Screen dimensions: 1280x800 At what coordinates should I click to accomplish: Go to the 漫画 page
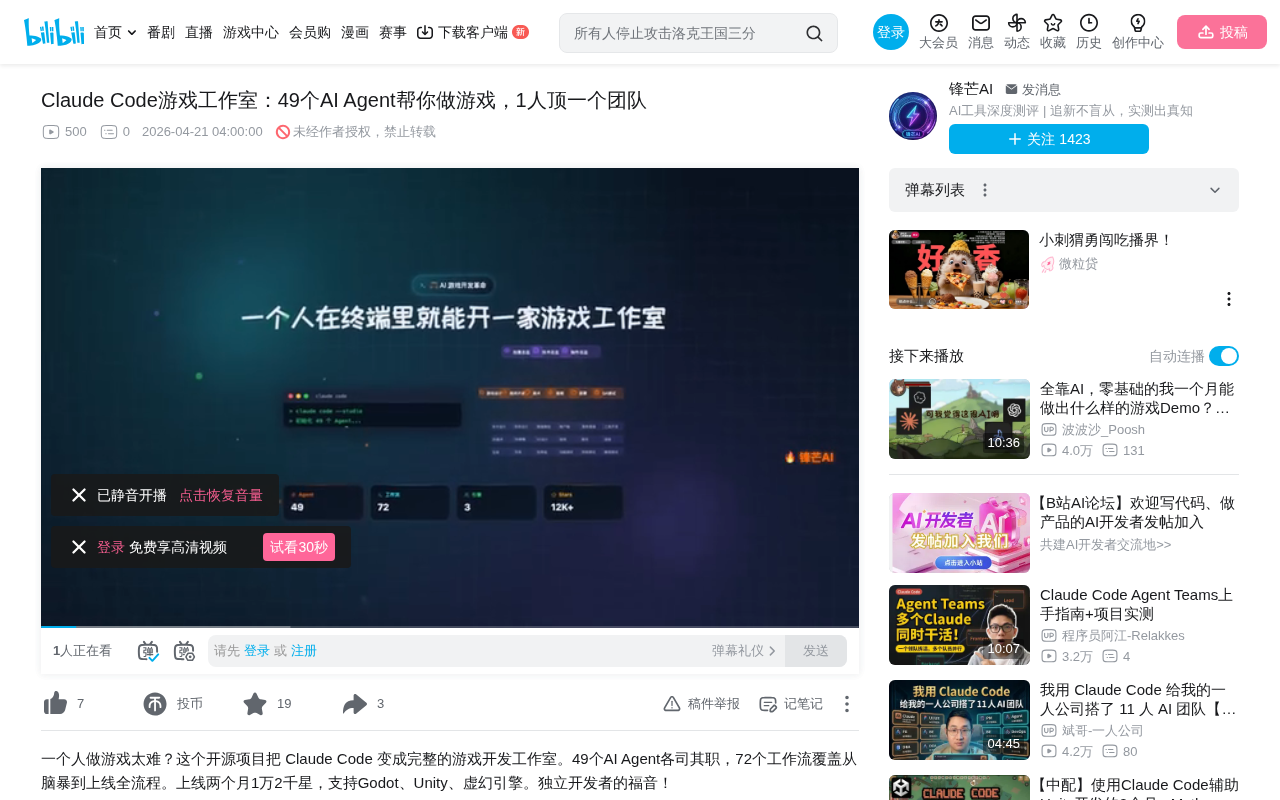tap(355, 32)
